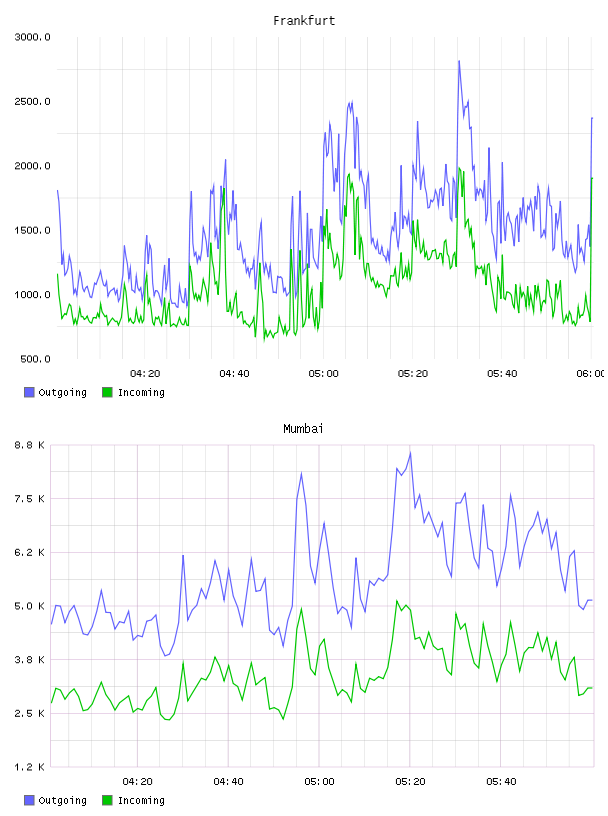Select the Incoming legend label in Mumbai chart
The image size is (608, 816).
tap(141, 801)
